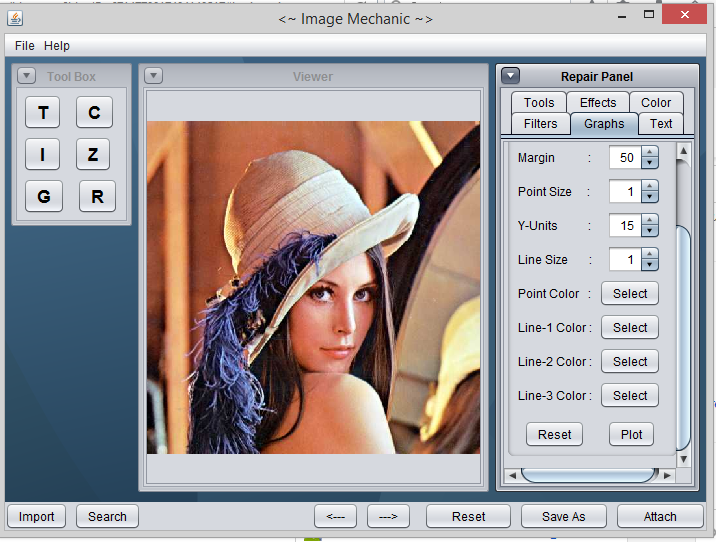Click the Save As button
This screenshot has height=542, width=716.
click(563, 516)
